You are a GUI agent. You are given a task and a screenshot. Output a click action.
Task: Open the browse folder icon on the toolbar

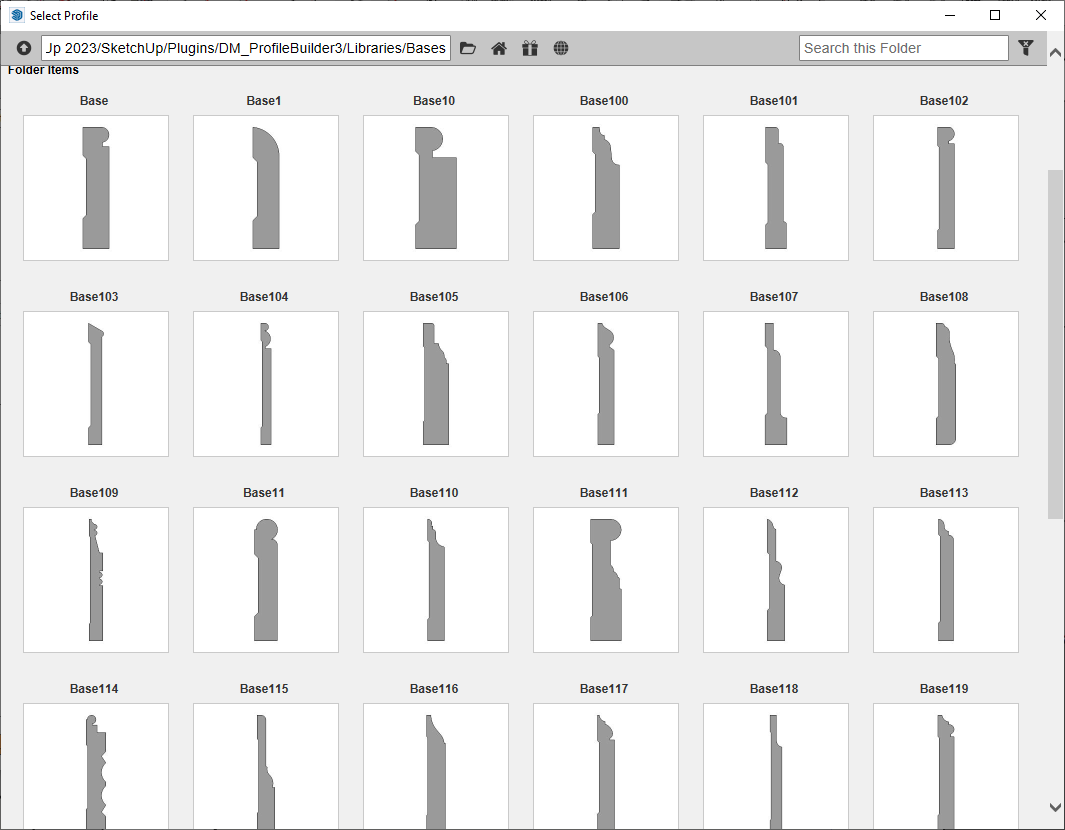[468, 47]
